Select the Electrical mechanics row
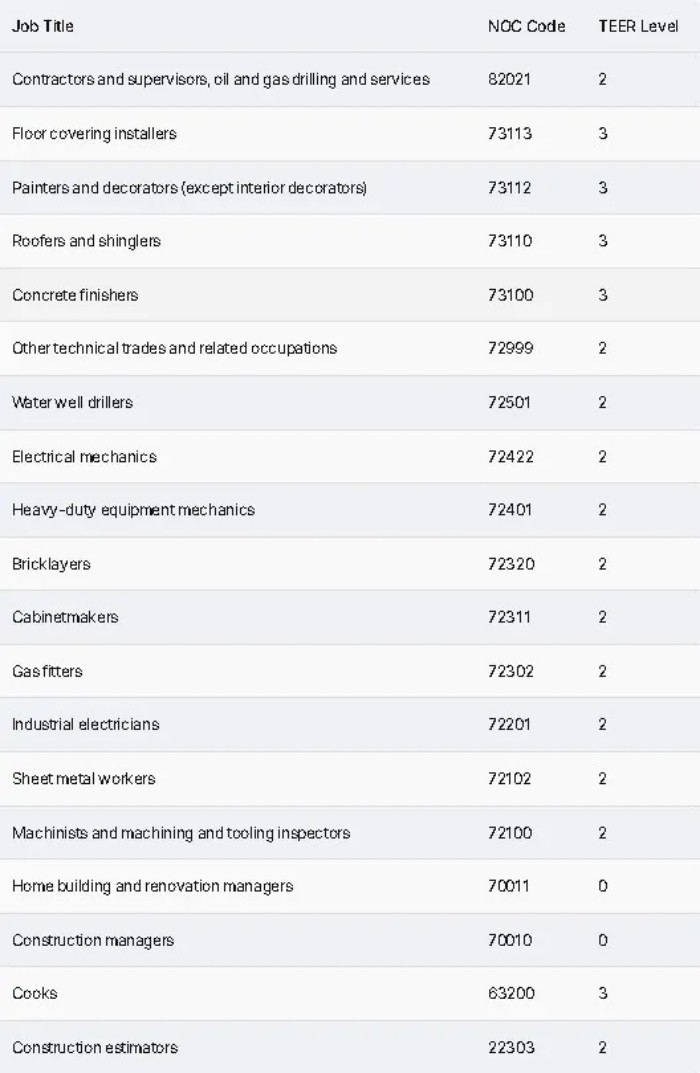 (84, 457)
